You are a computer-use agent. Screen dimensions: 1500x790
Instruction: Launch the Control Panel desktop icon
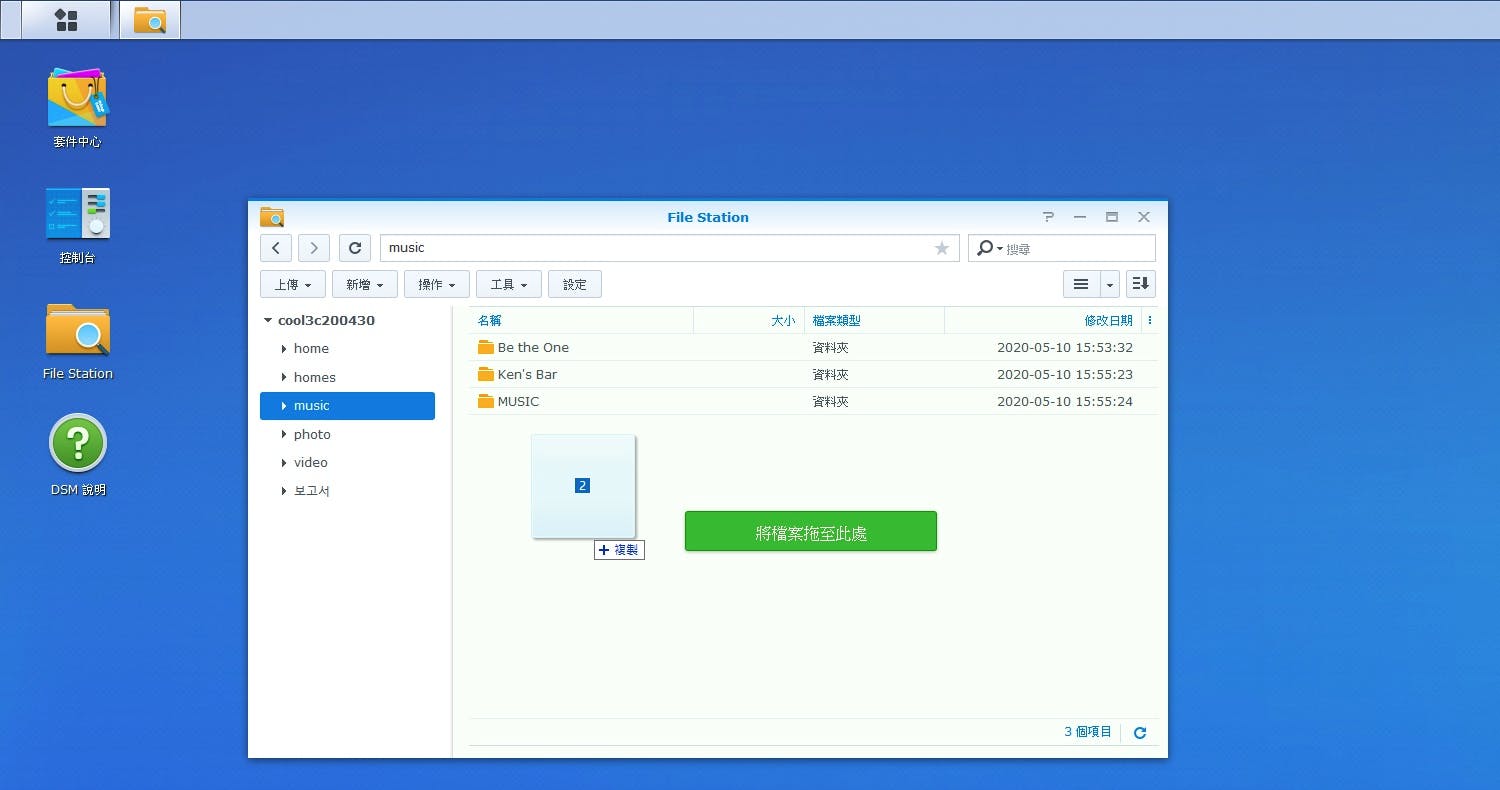[x=78, y=215]
